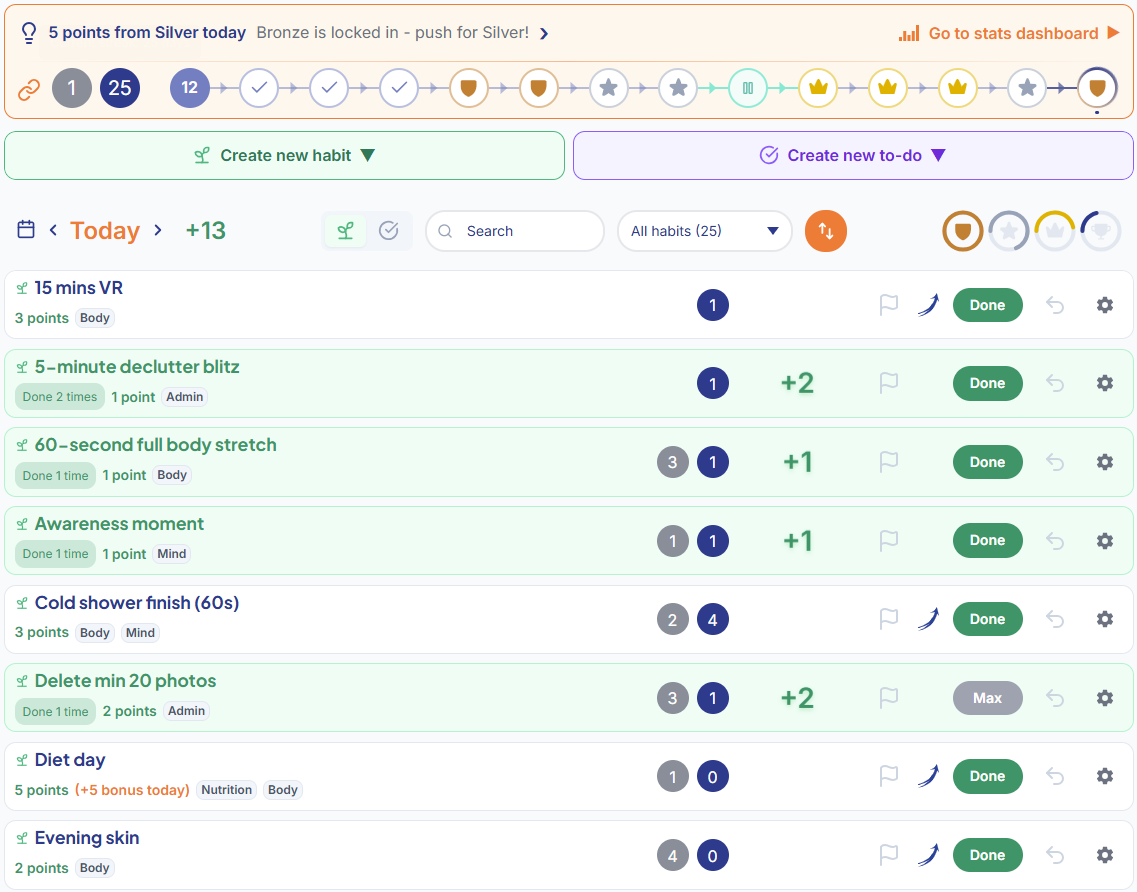Open the lightbulb tip icon

tap(28, 33)
